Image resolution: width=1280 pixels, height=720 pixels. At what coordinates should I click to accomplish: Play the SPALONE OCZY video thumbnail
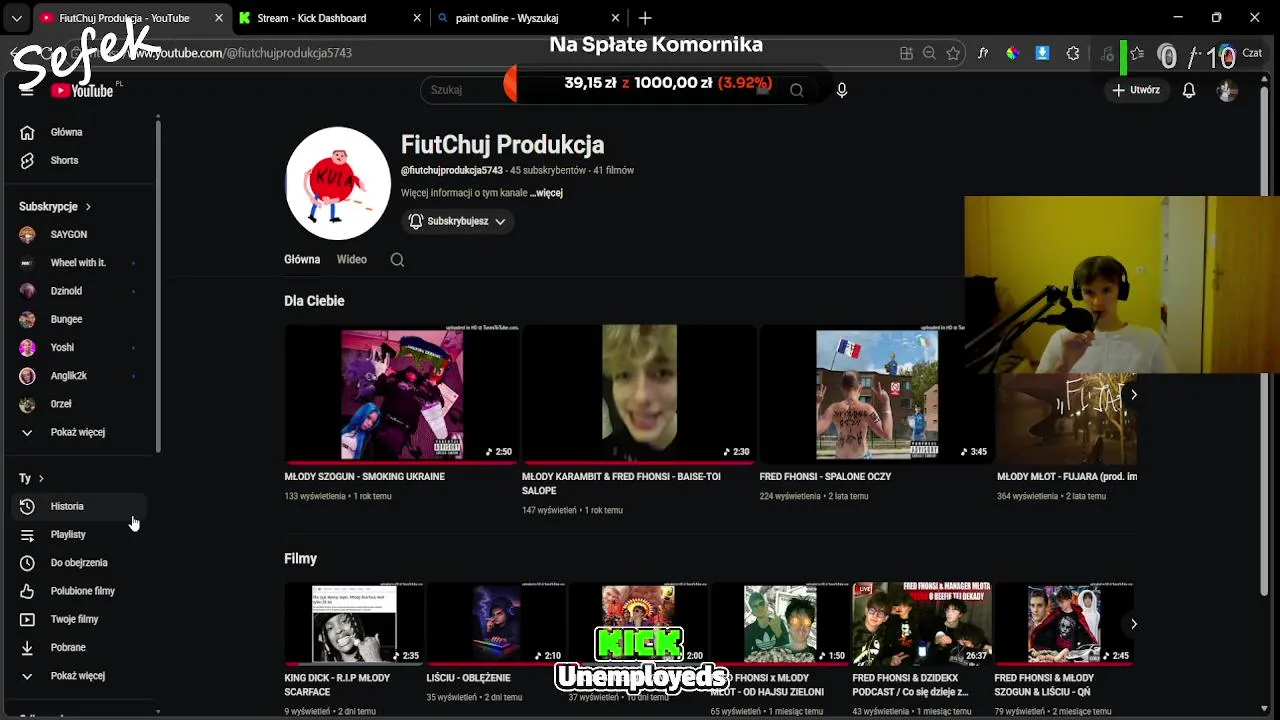click(x=876, y=394)
